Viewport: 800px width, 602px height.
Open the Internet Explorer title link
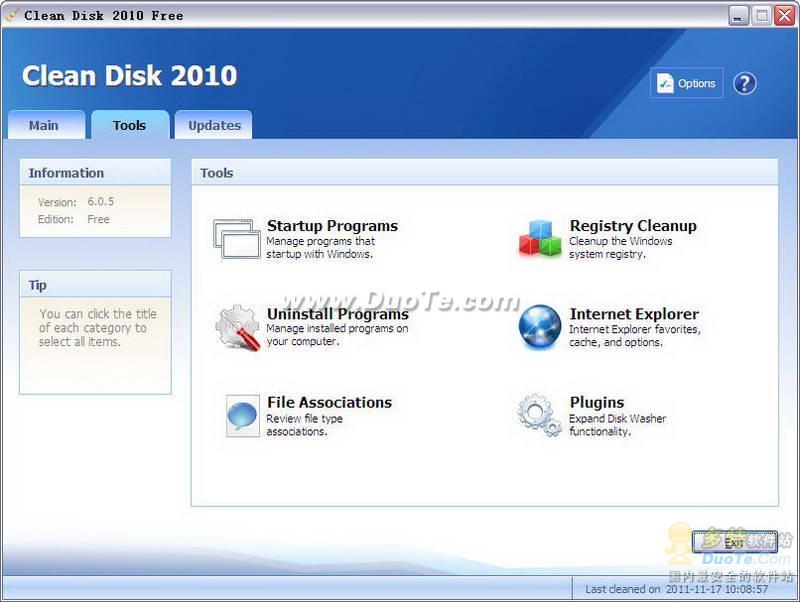coord(634,314)
